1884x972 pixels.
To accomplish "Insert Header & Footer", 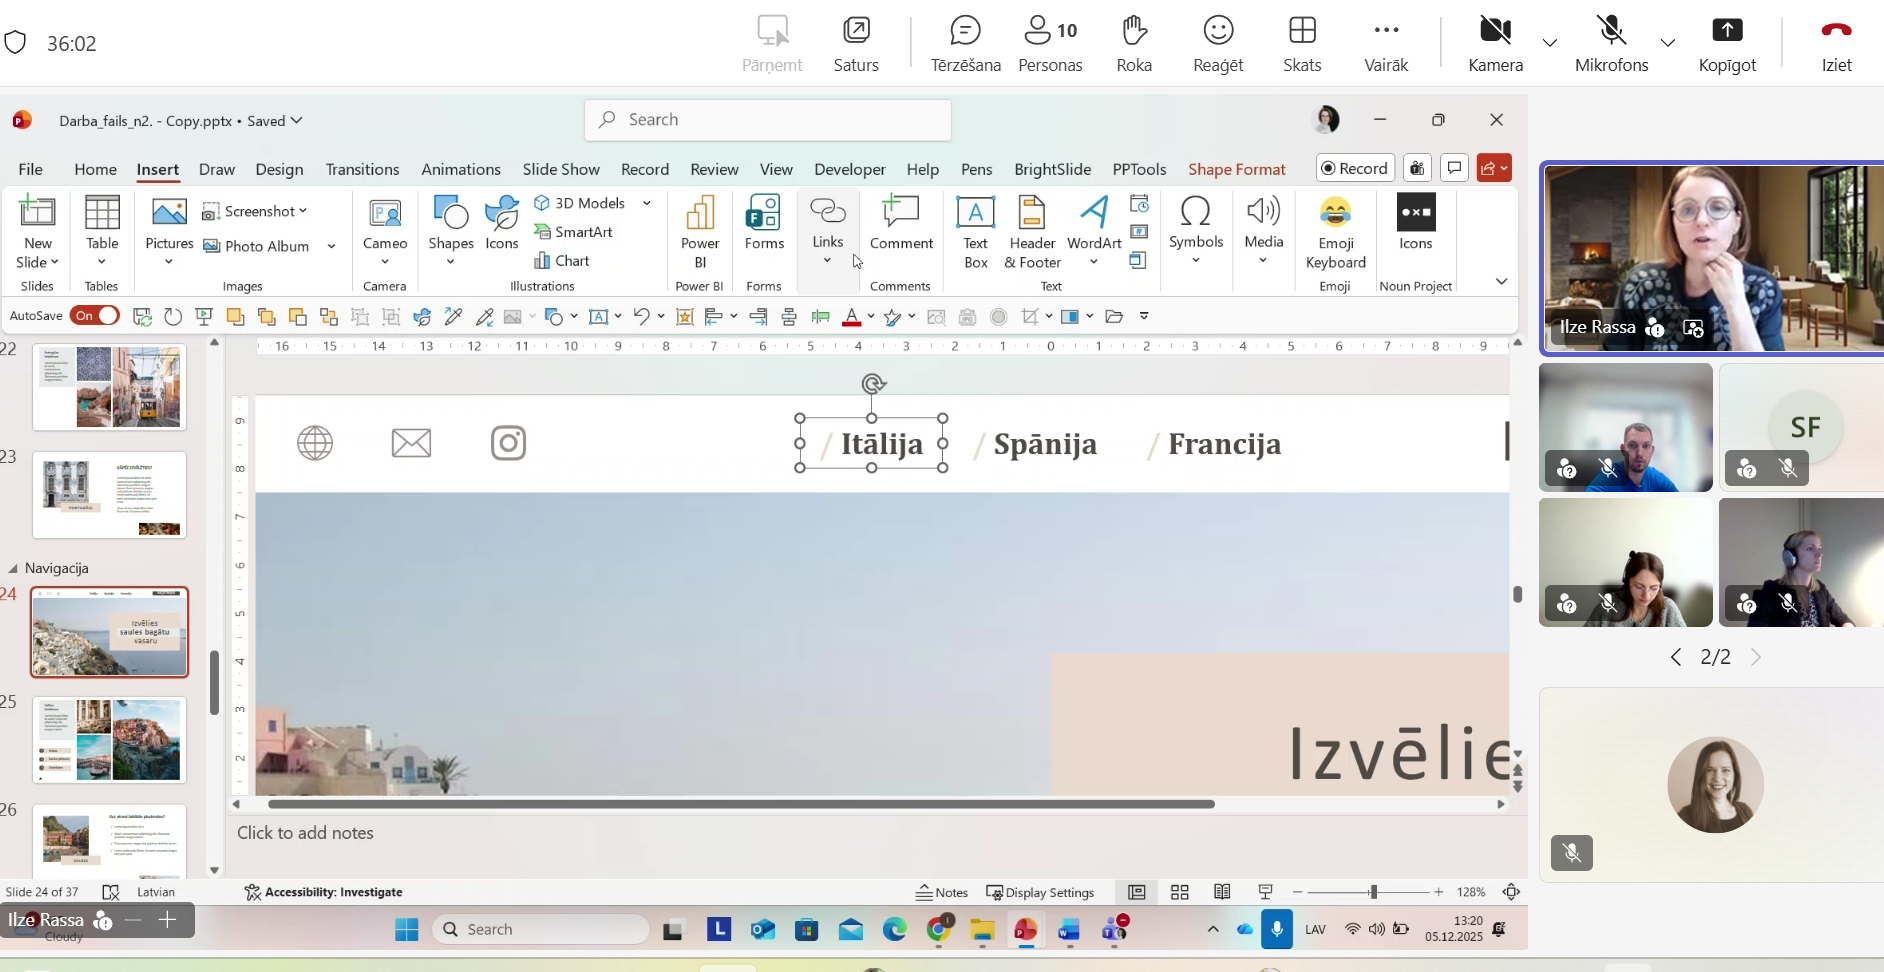I will (1031, 230).
